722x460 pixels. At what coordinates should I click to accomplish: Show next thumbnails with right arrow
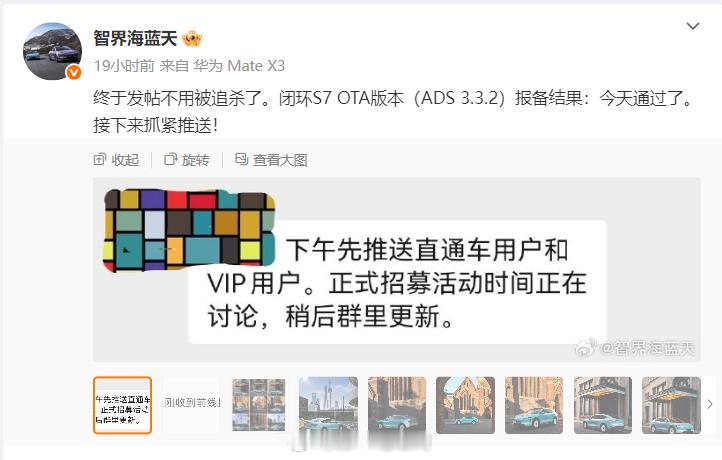point(710,405)
